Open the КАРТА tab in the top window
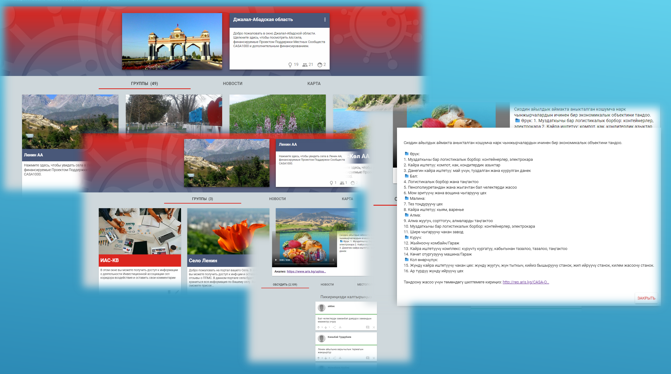 pyautogui.click(x=314, y=83)
